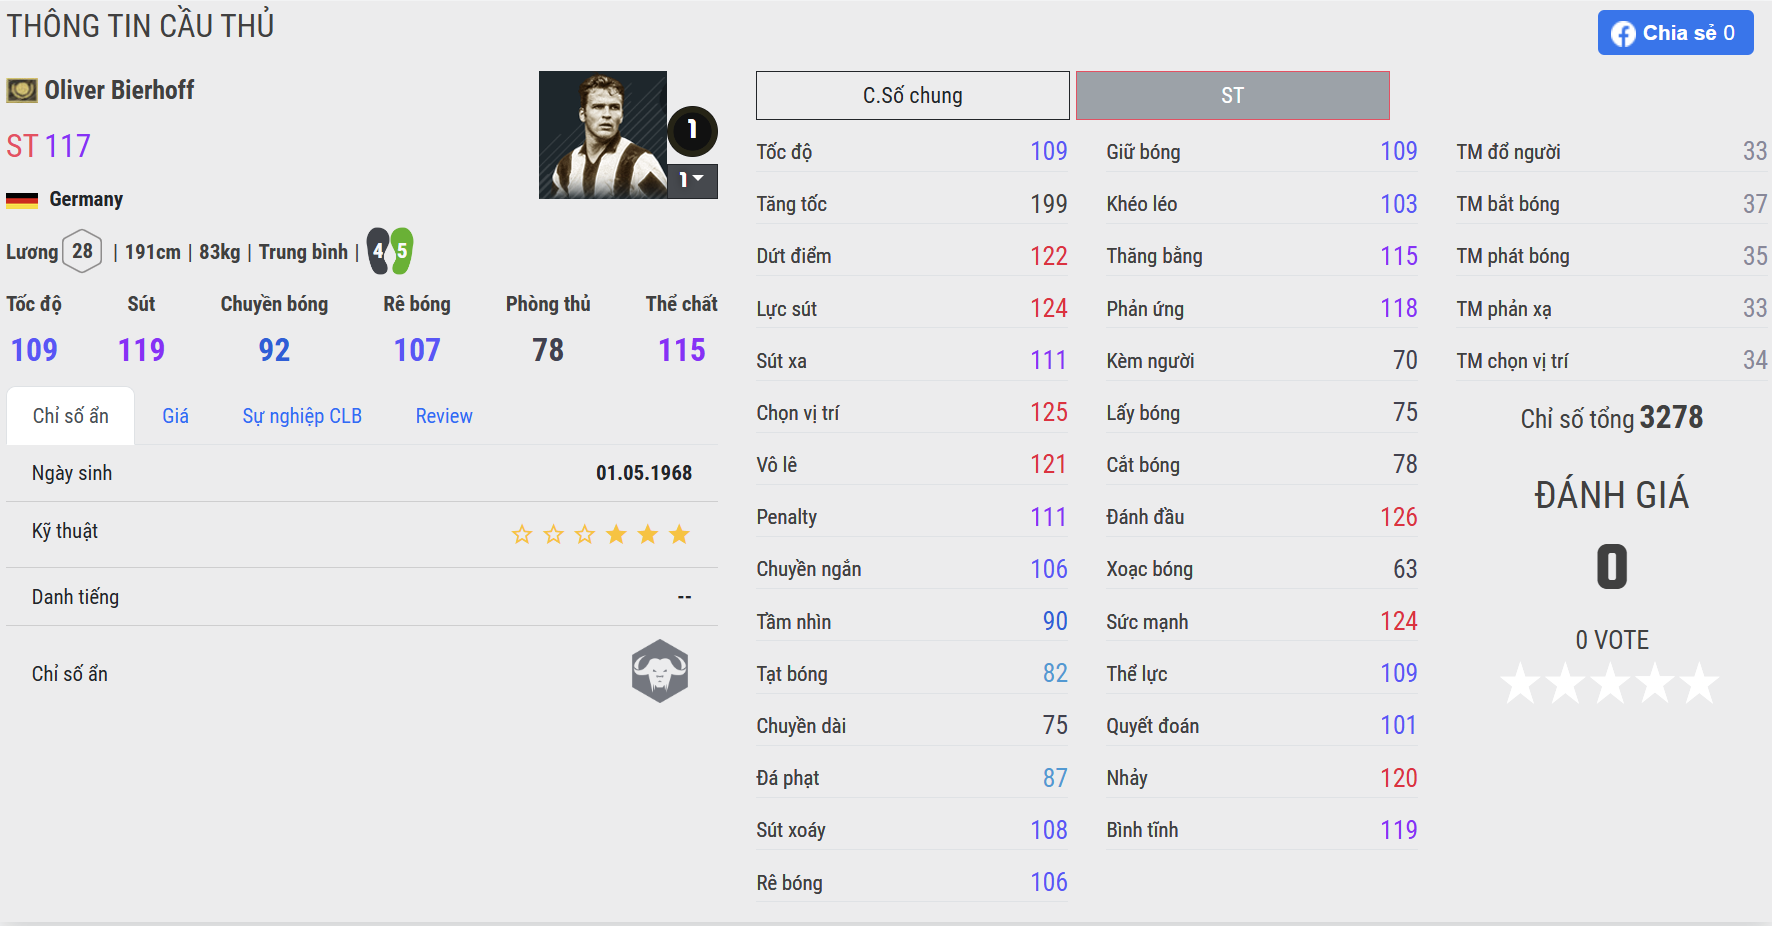This screenshot has width=1772, height=926.
Task: Click the green right foot rating icon
Action: click(x=401, y=251)
